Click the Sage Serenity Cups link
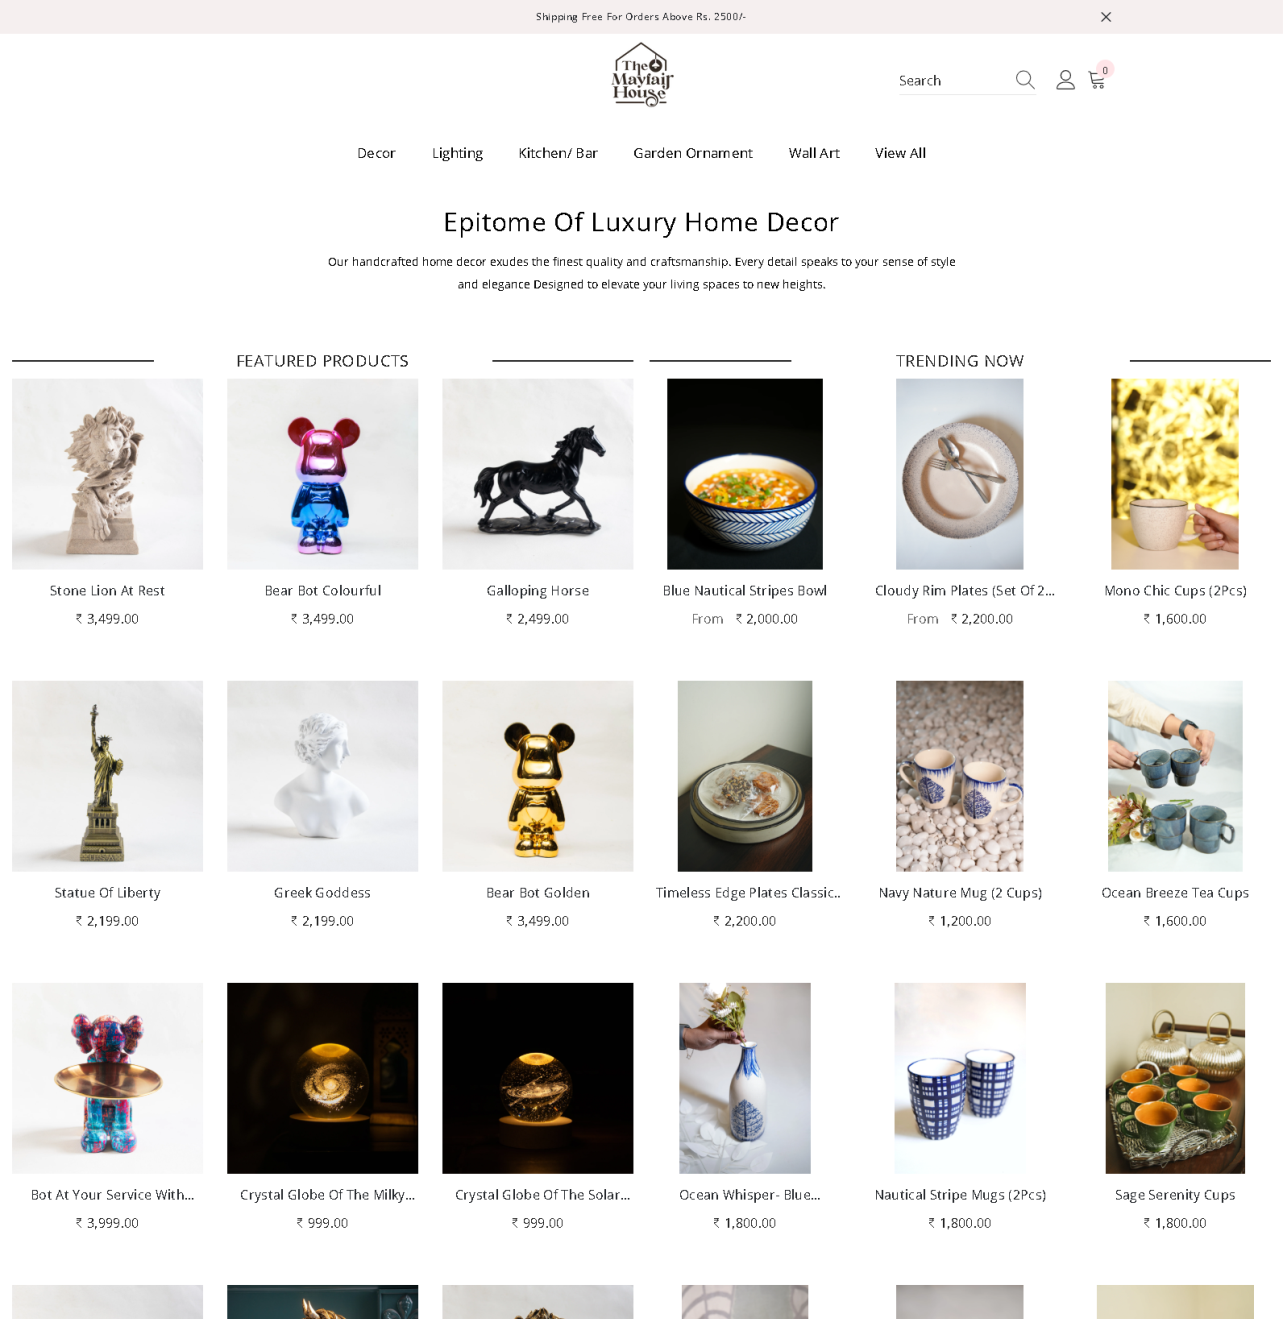The width and height of the screenshot is (1283, 1319). [1175, 1195]
